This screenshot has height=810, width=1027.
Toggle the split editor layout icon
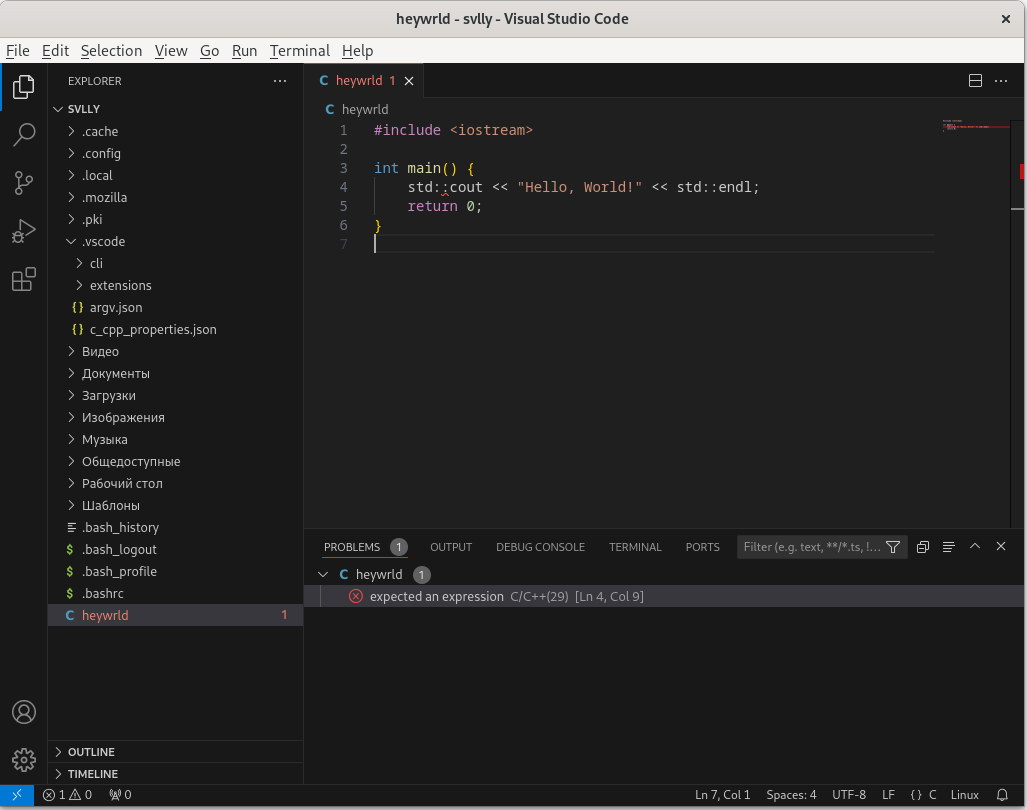tap(974, 80)
